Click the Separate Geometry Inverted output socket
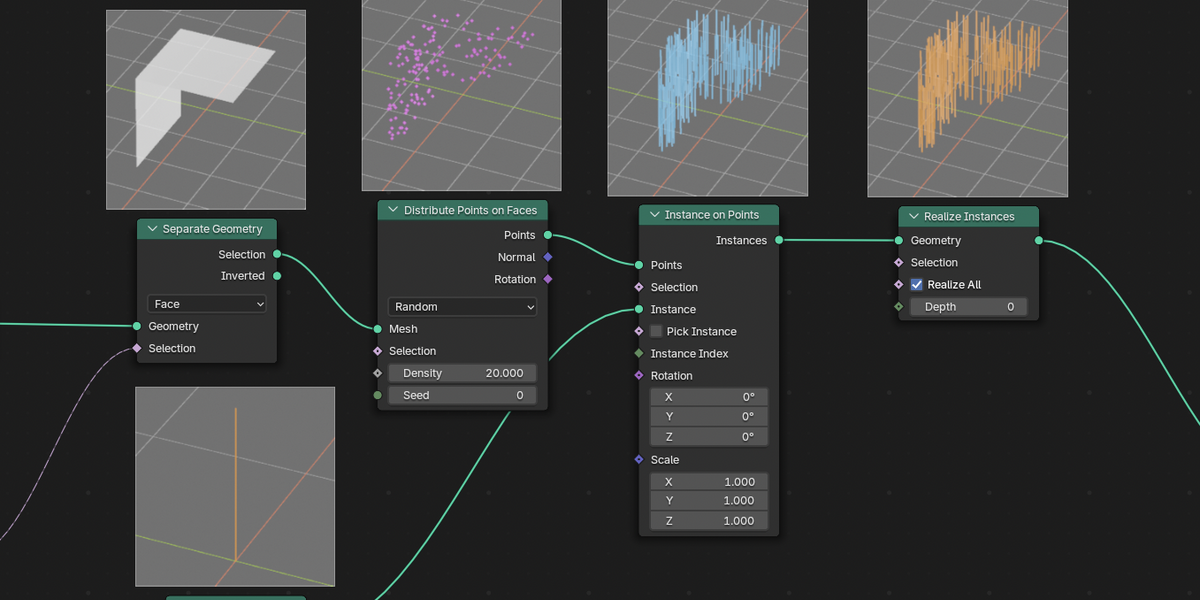 (x=277, y=276)
